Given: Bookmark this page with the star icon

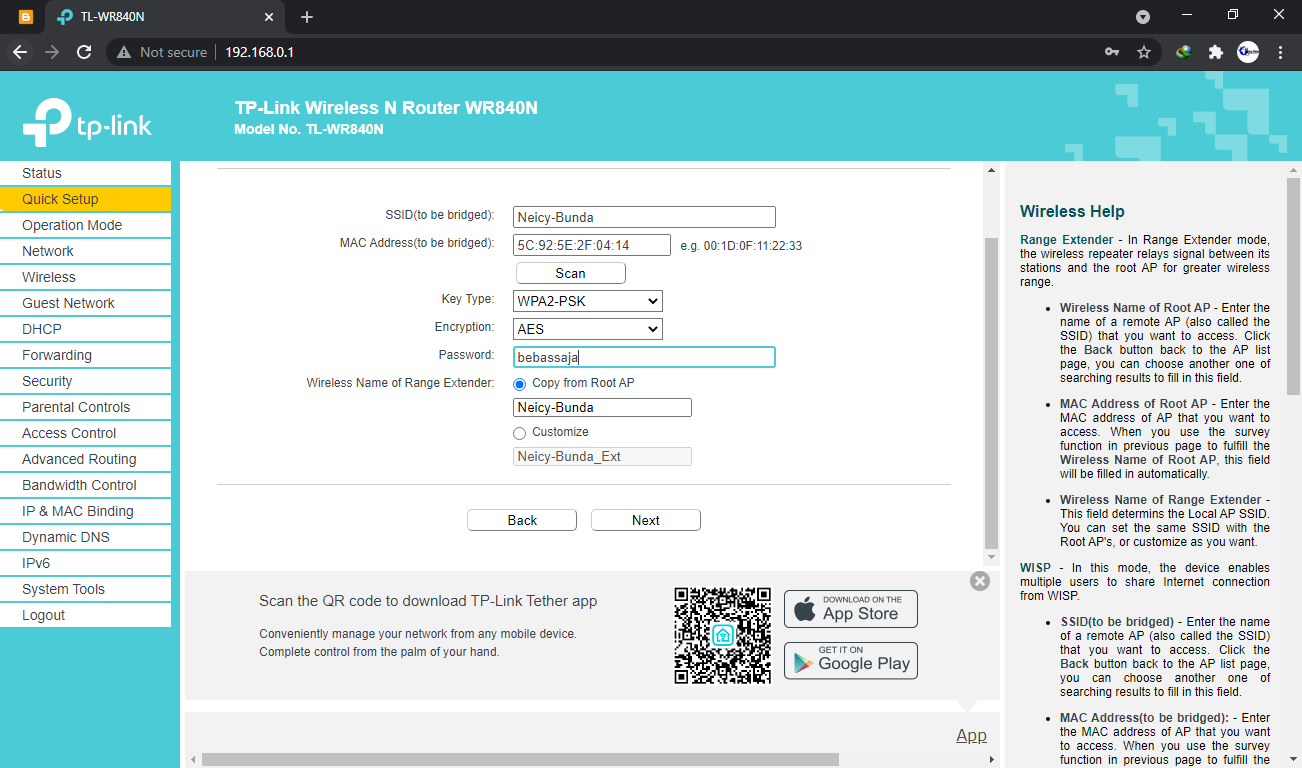Looking at the screenshot, I should [1144, 52].
